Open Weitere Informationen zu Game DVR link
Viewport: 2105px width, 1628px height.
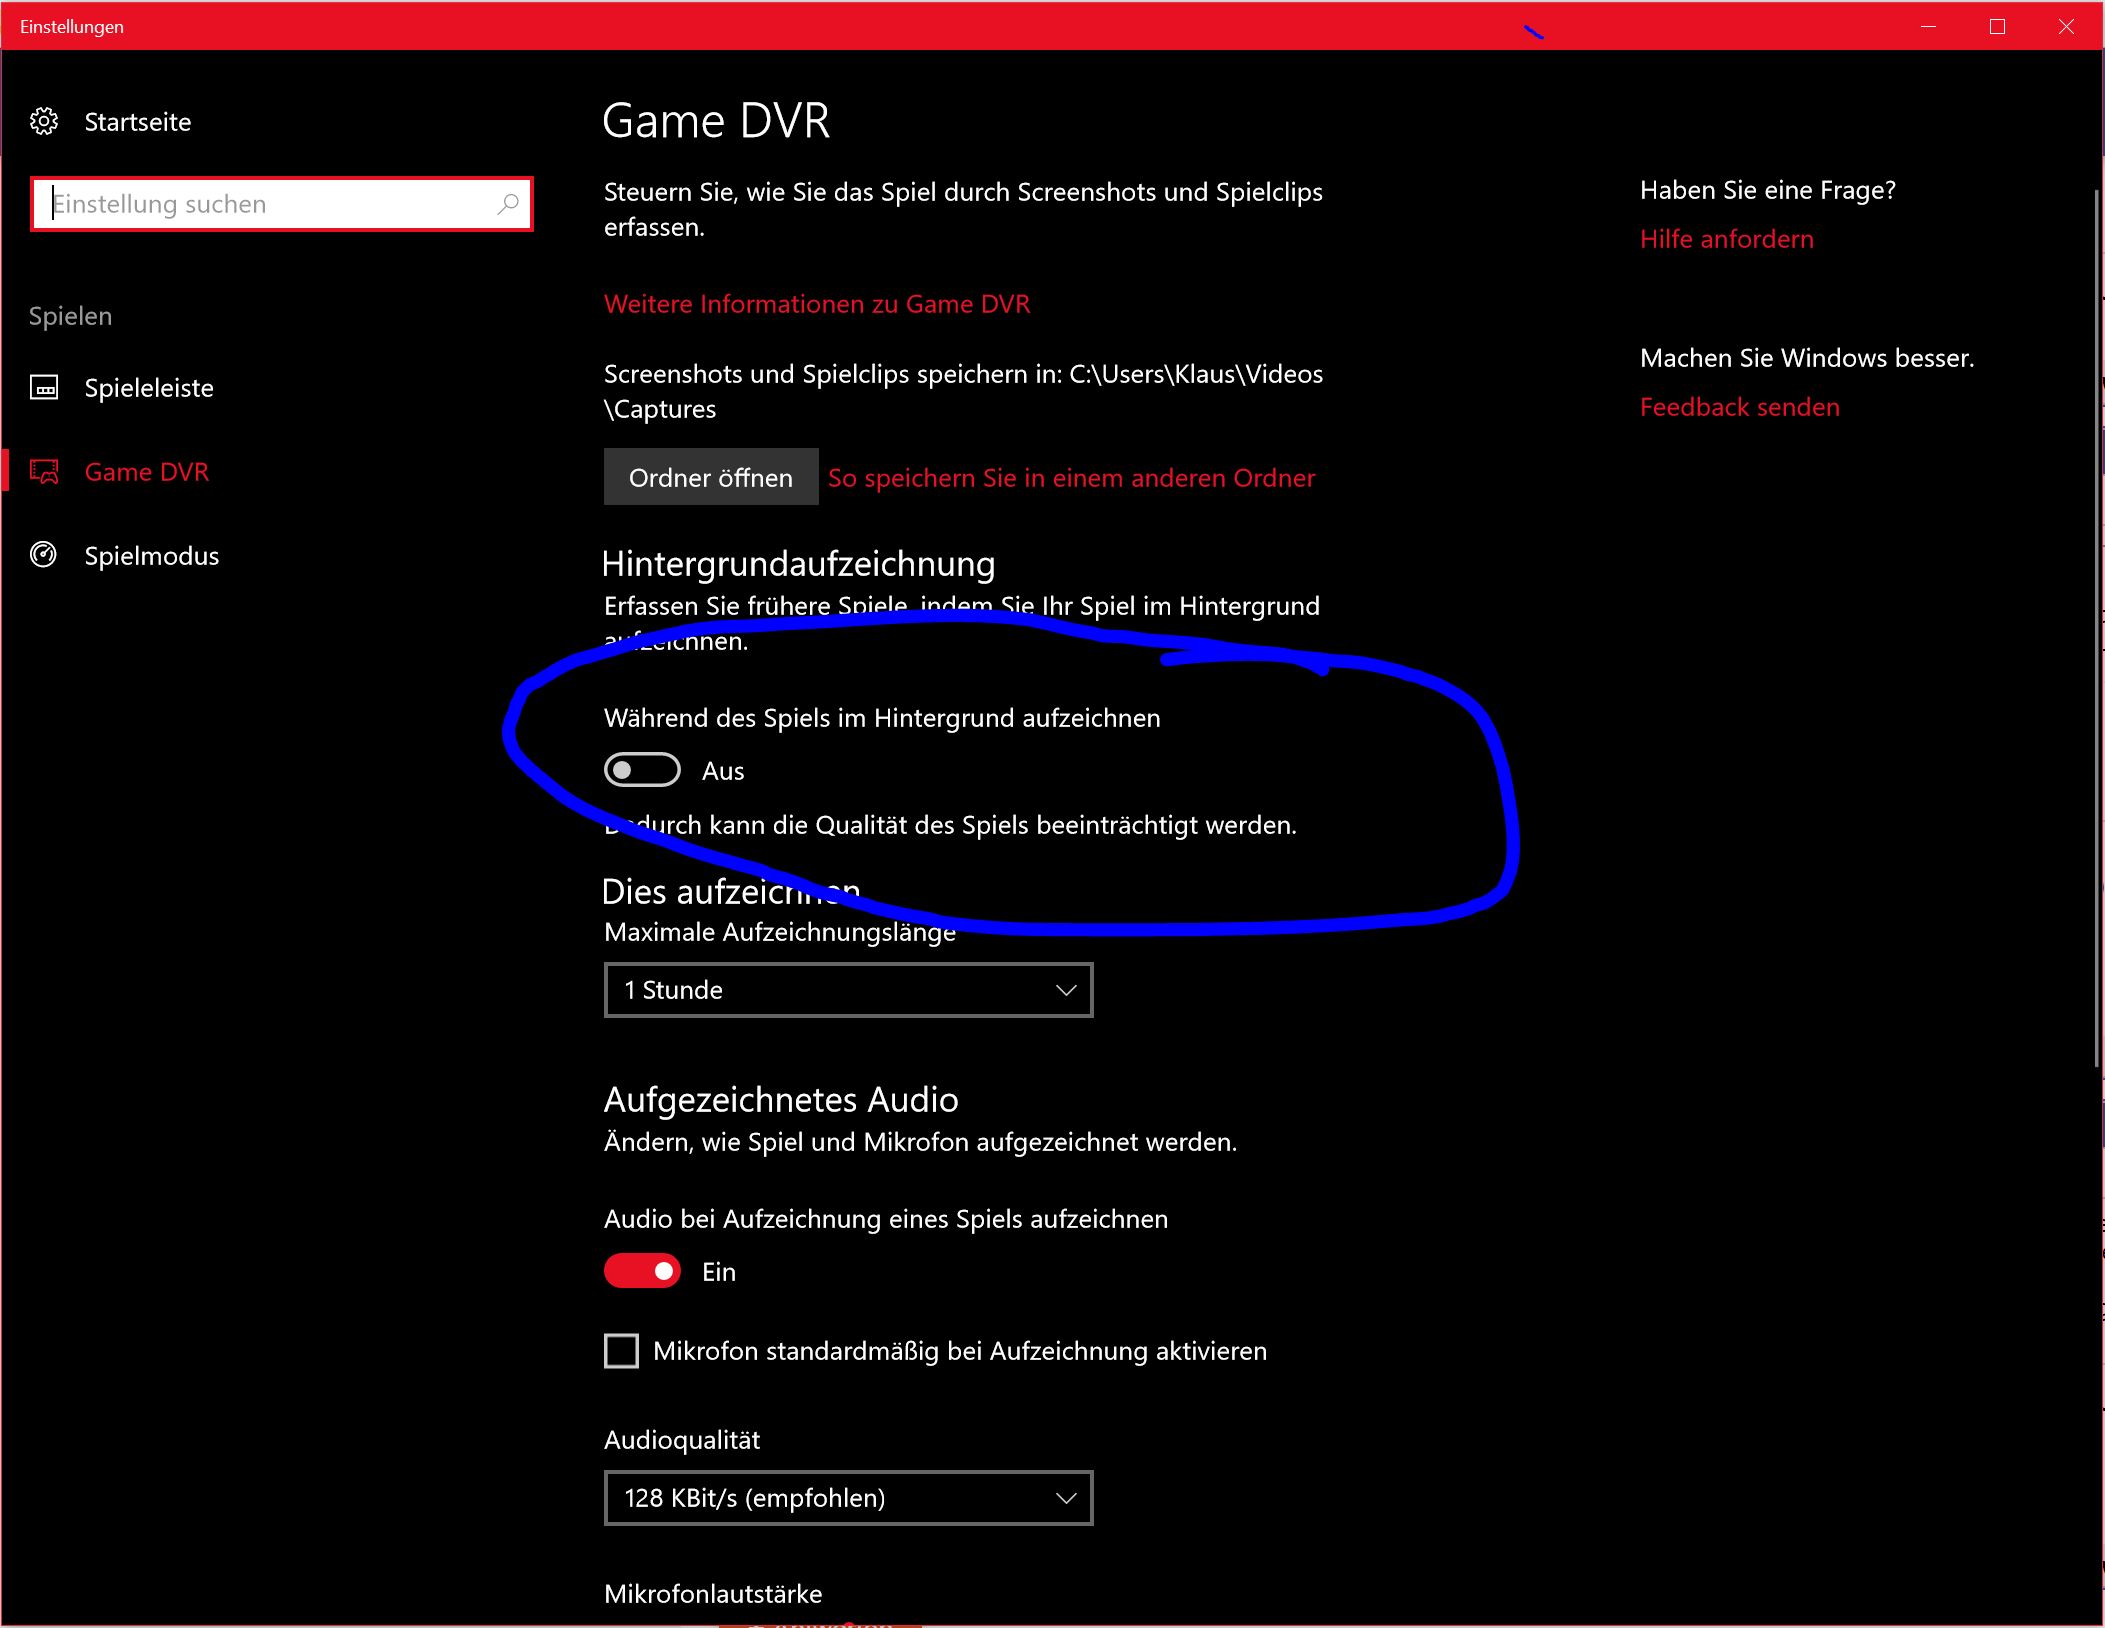[817, 304]
